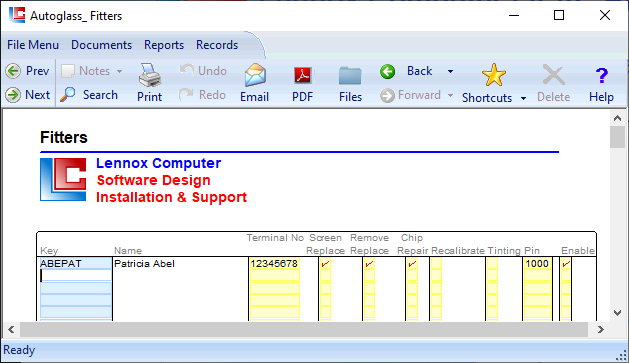
Task: Click the horizontal scrollbar thumb
Action: point(304,330)
